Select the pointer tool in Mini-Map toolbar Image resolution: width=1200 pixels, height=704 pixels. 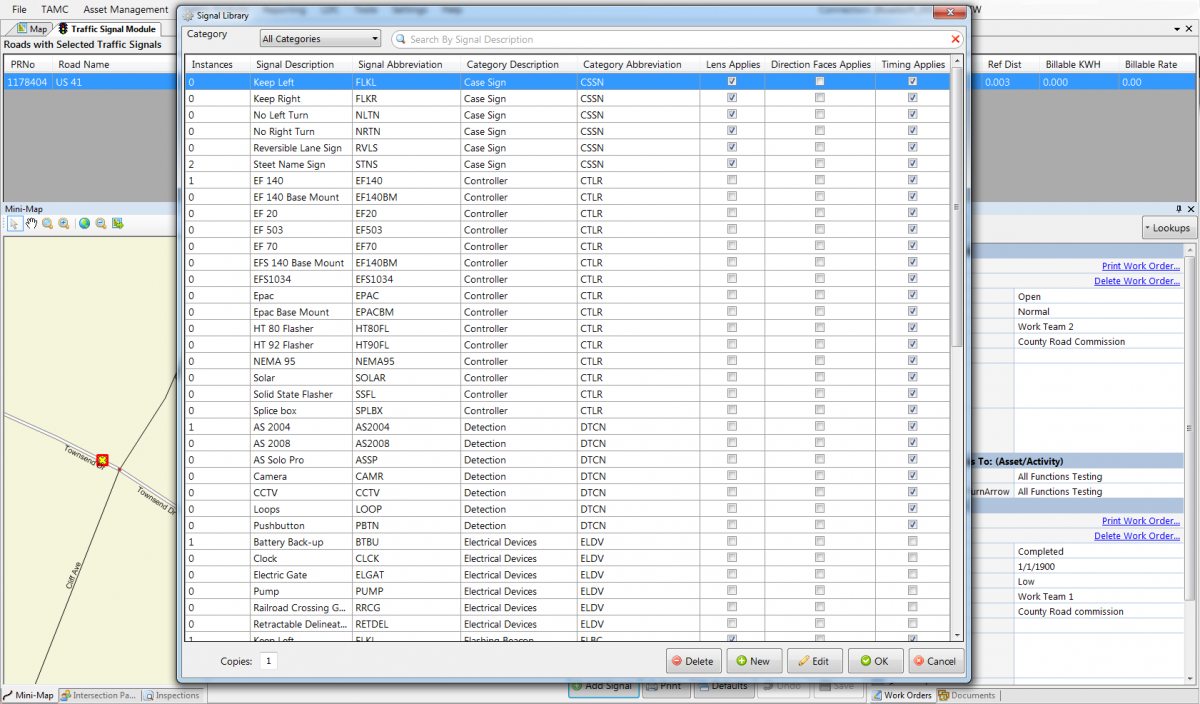(15, 224)
